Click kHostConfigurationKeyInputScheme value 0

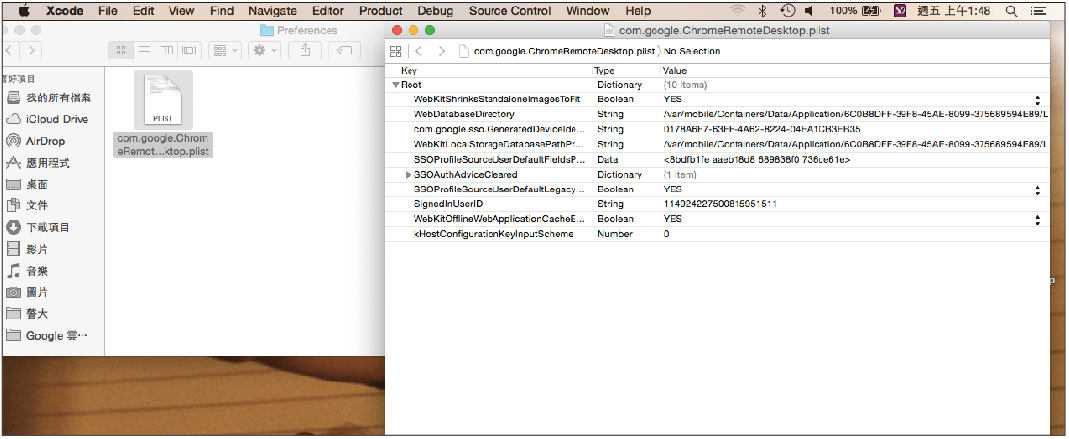click(x=666, y=234)
